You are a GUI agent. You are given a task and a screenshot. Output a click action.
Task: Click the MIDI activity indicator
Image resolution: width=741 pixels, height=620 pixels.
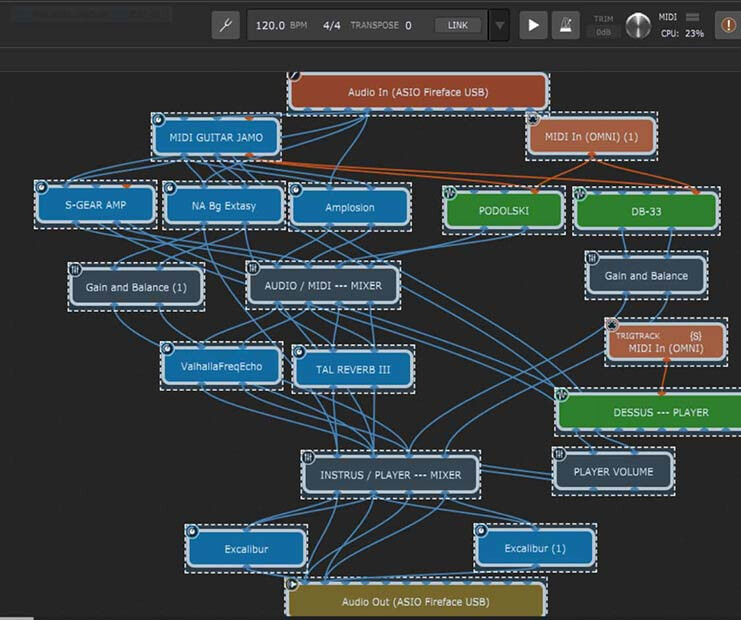(x=692, y=17)
